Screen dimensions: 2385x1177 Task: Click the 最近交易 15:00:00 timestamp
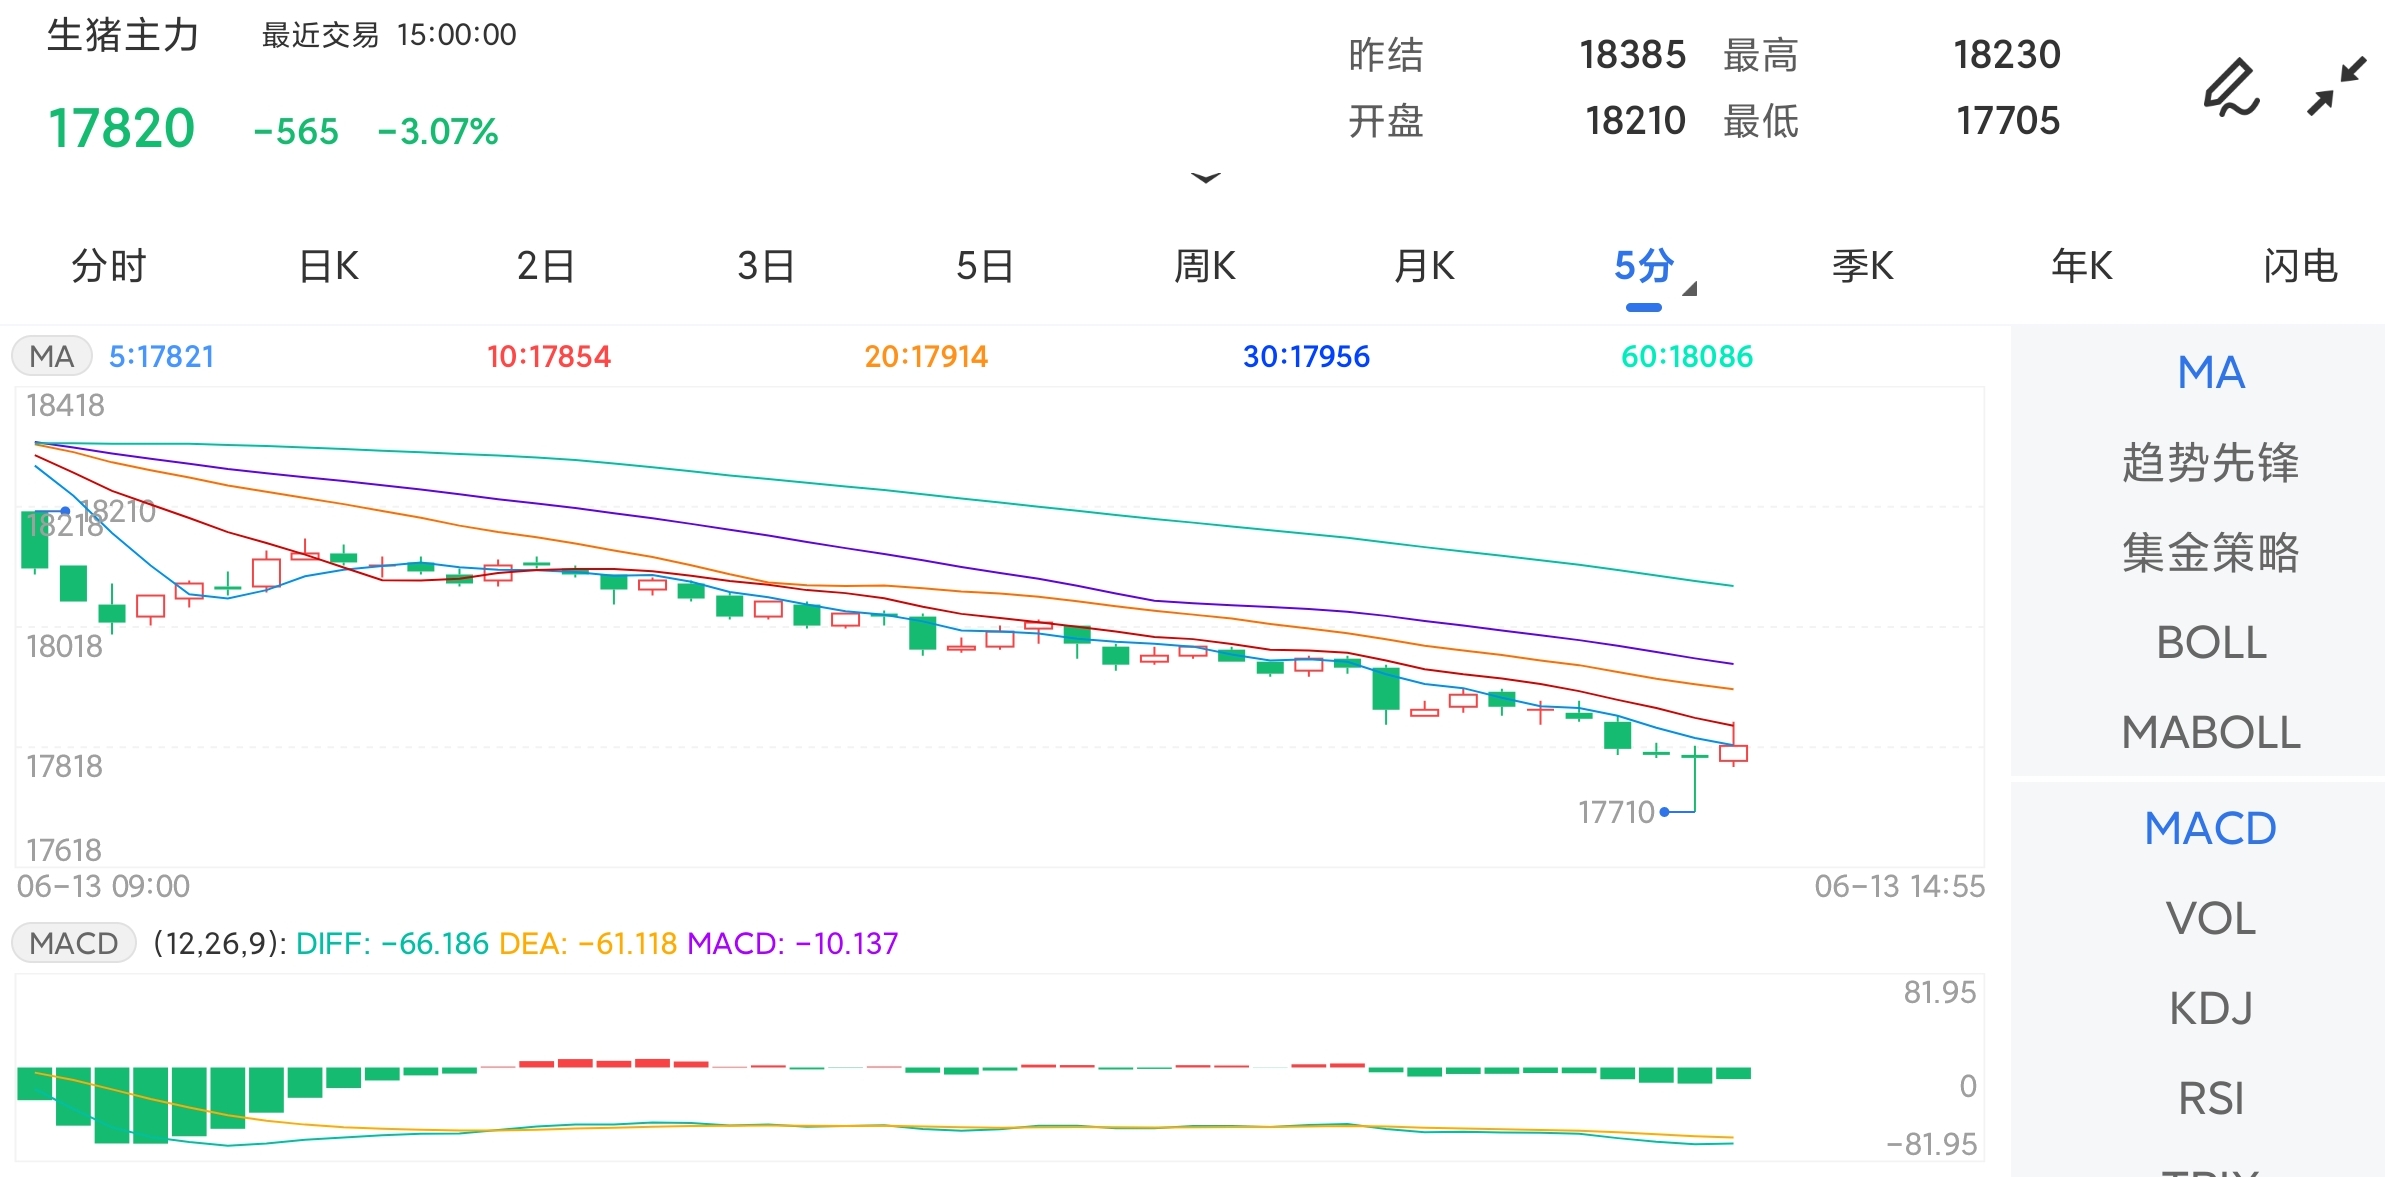tap(389, 35)
